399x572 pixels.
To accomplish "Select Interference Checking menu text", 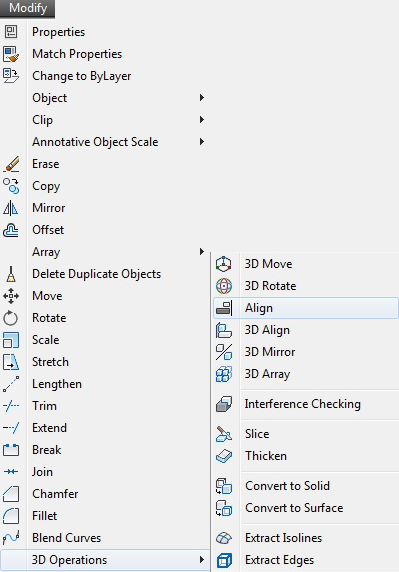I will 302,404.
